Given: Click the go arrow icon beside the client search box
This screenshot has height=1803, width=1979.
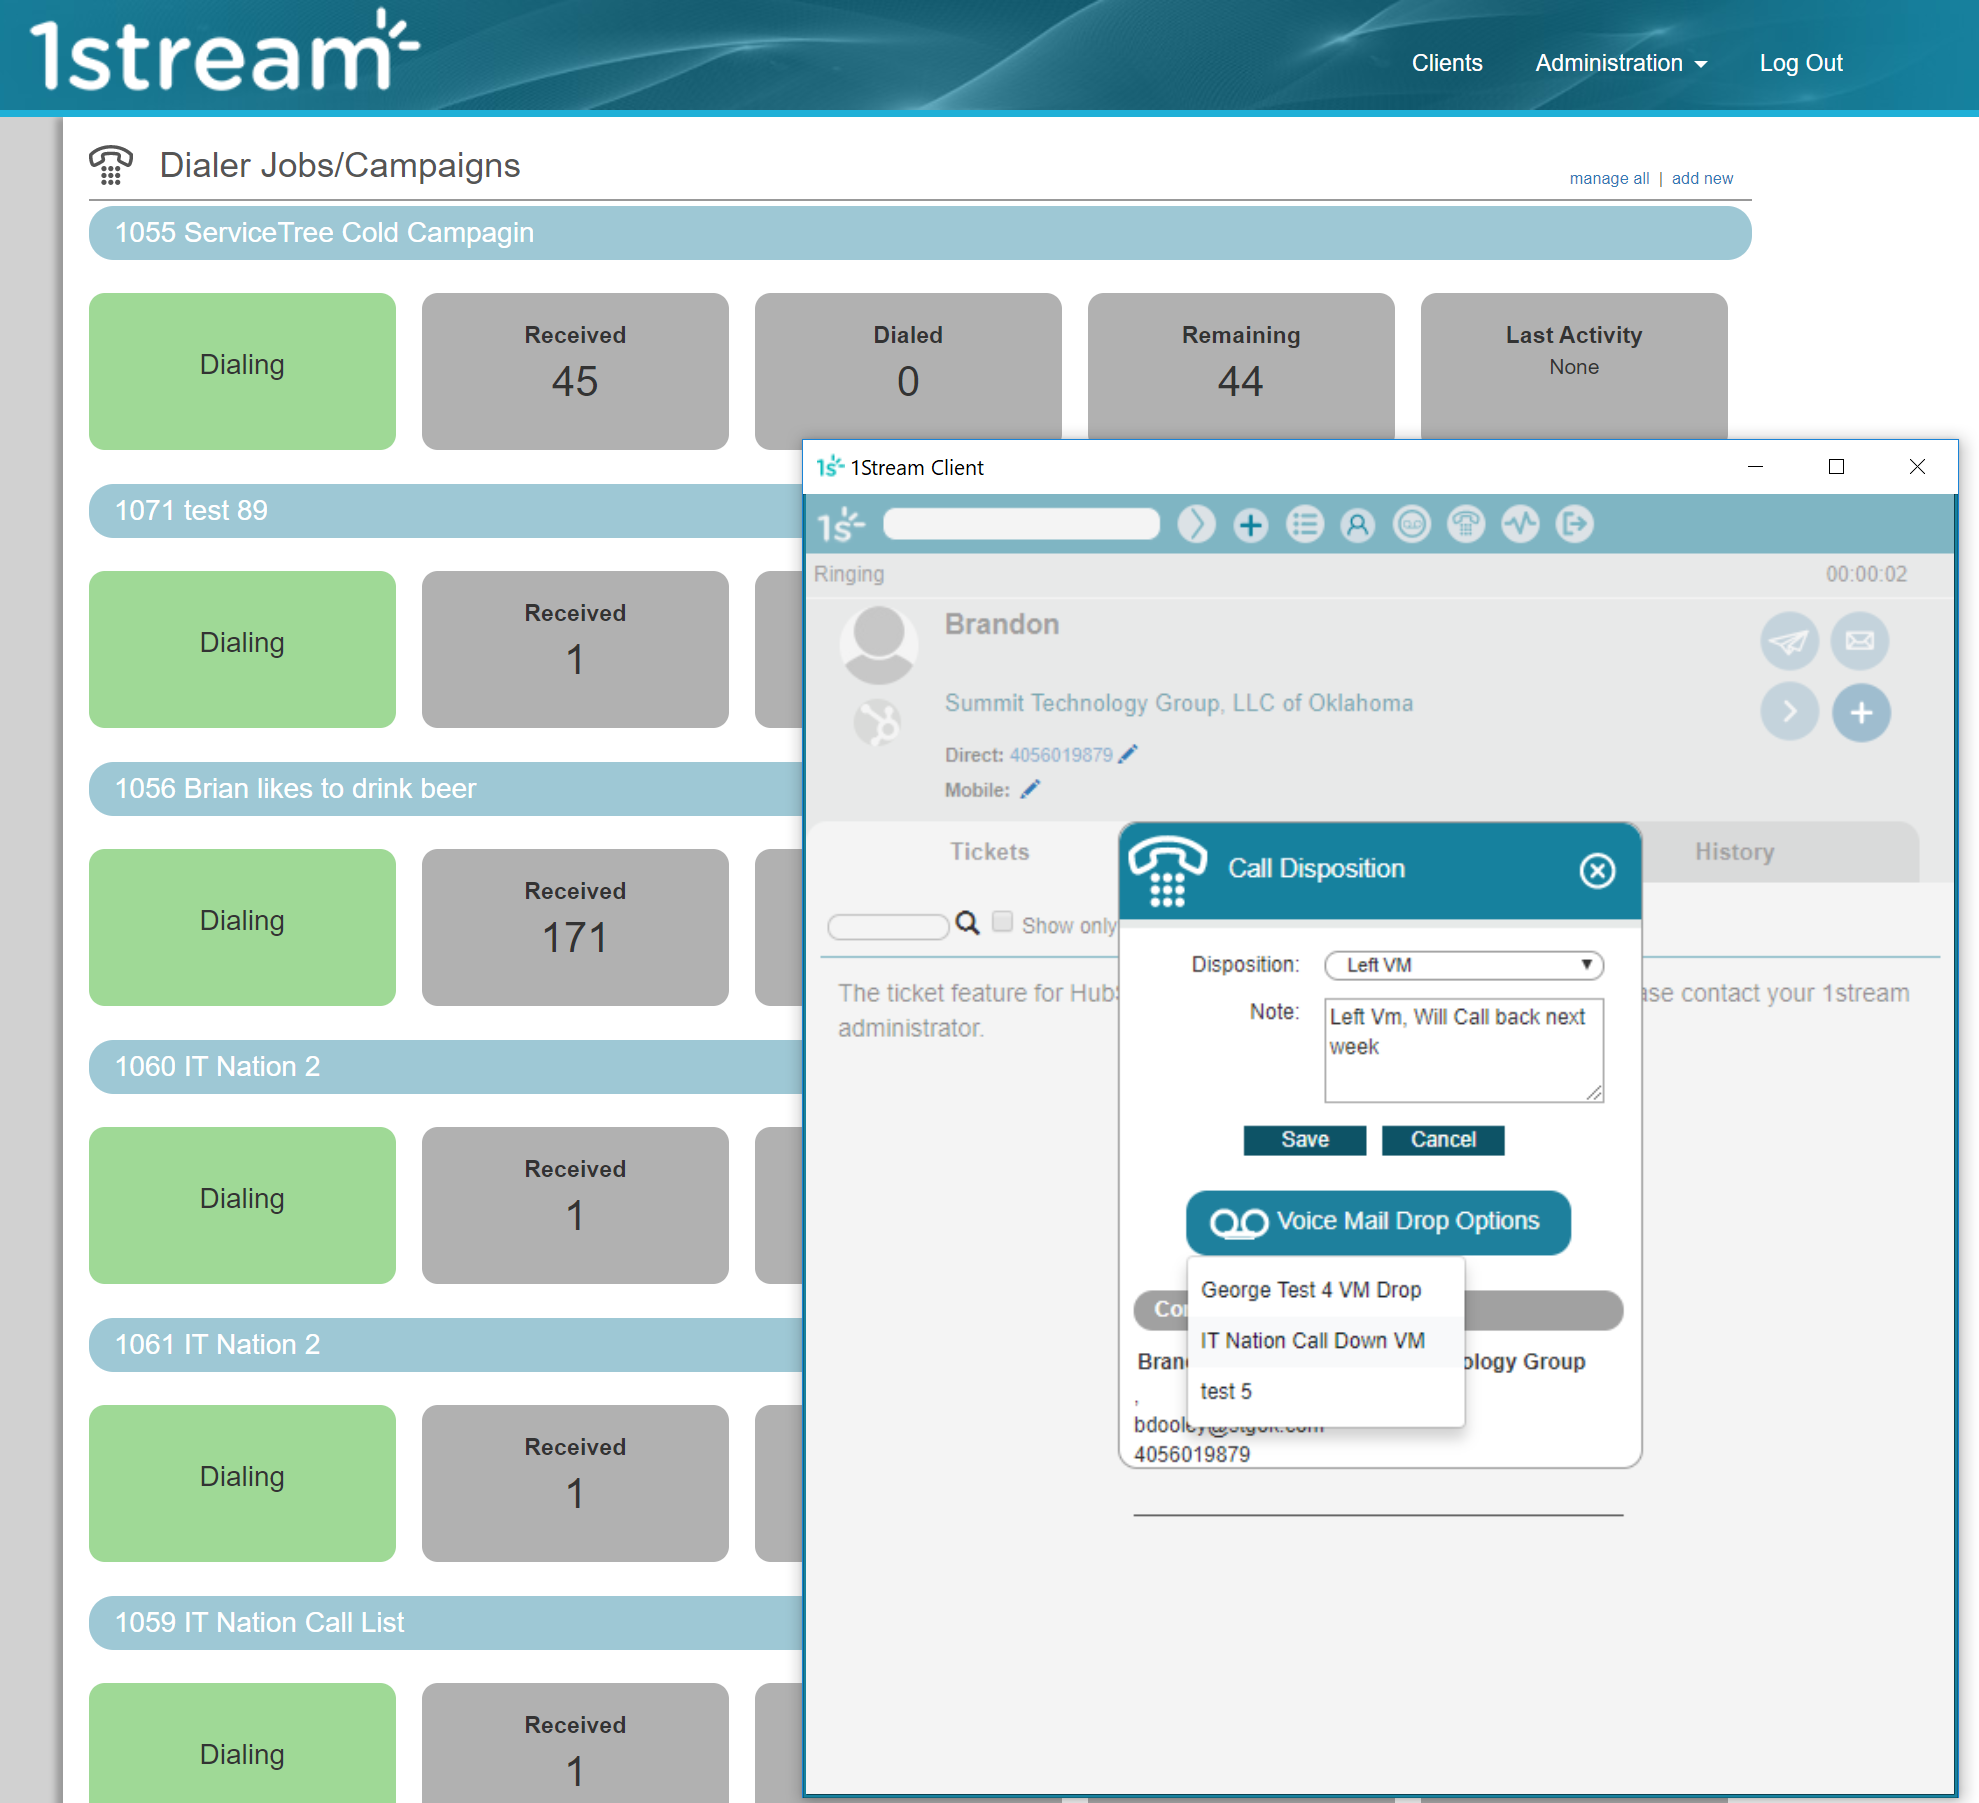Looking at the screenshot, I should point(1196,524).
